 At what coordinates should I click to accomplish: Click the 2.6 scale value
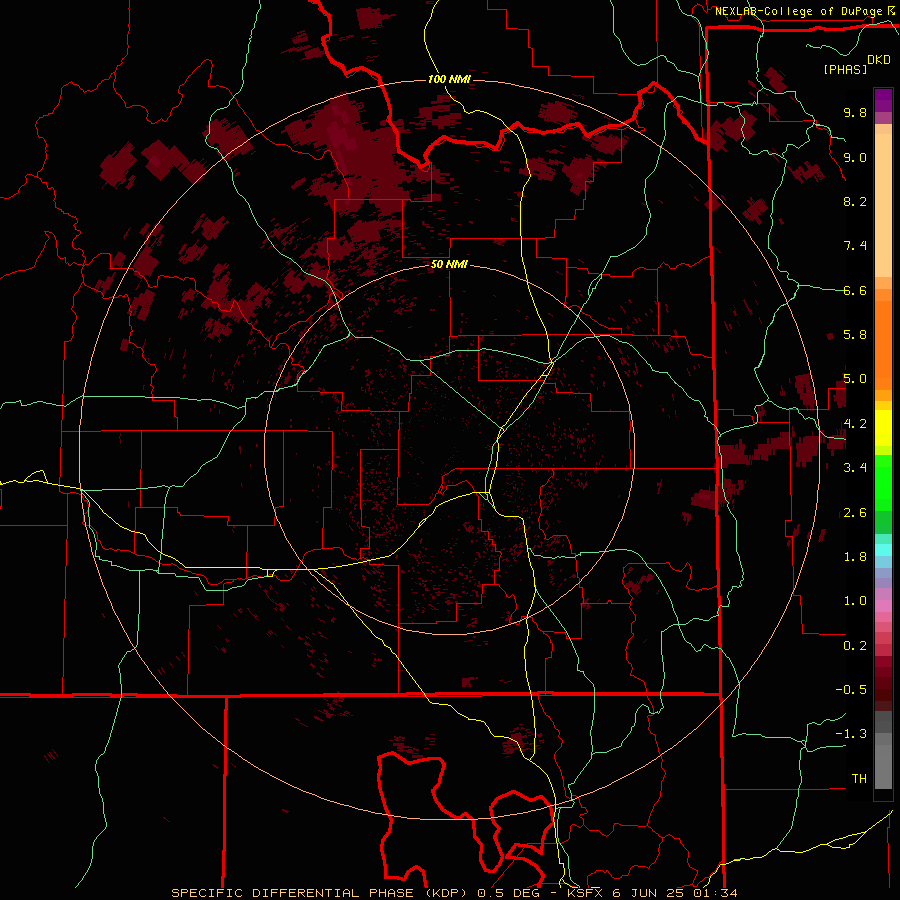coord(855,513)
